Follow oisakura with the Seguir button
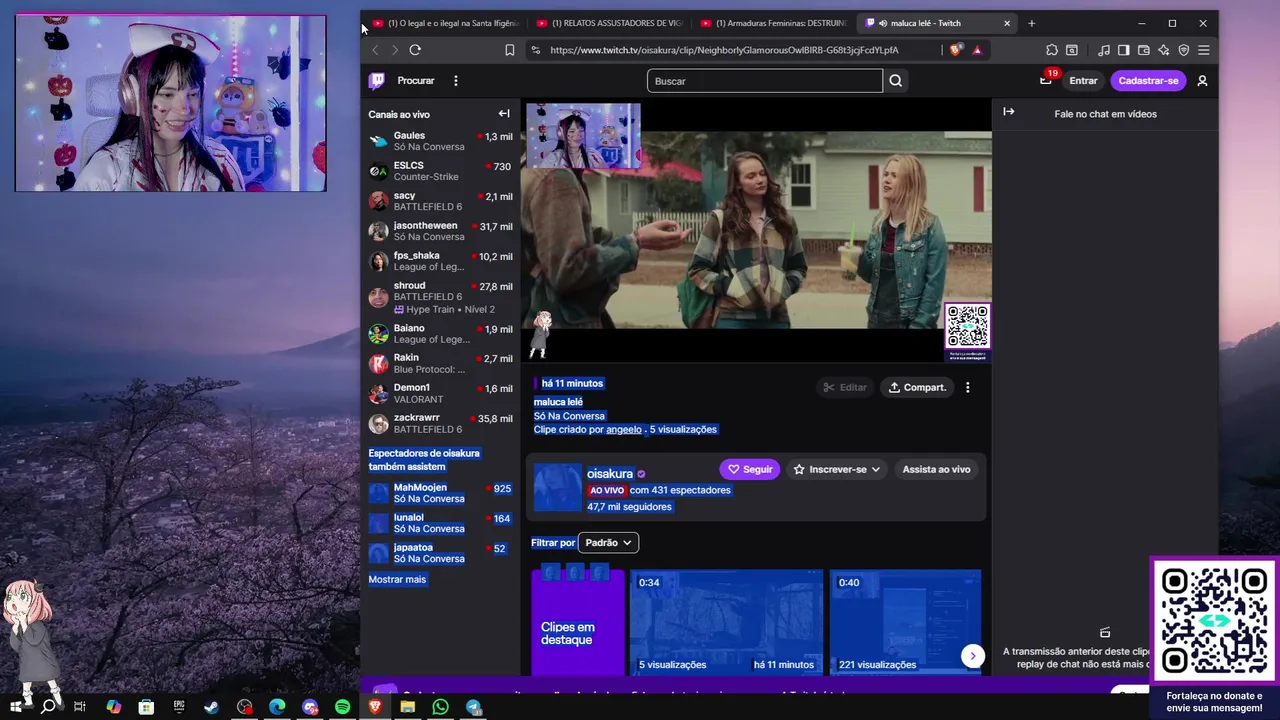 750,469
